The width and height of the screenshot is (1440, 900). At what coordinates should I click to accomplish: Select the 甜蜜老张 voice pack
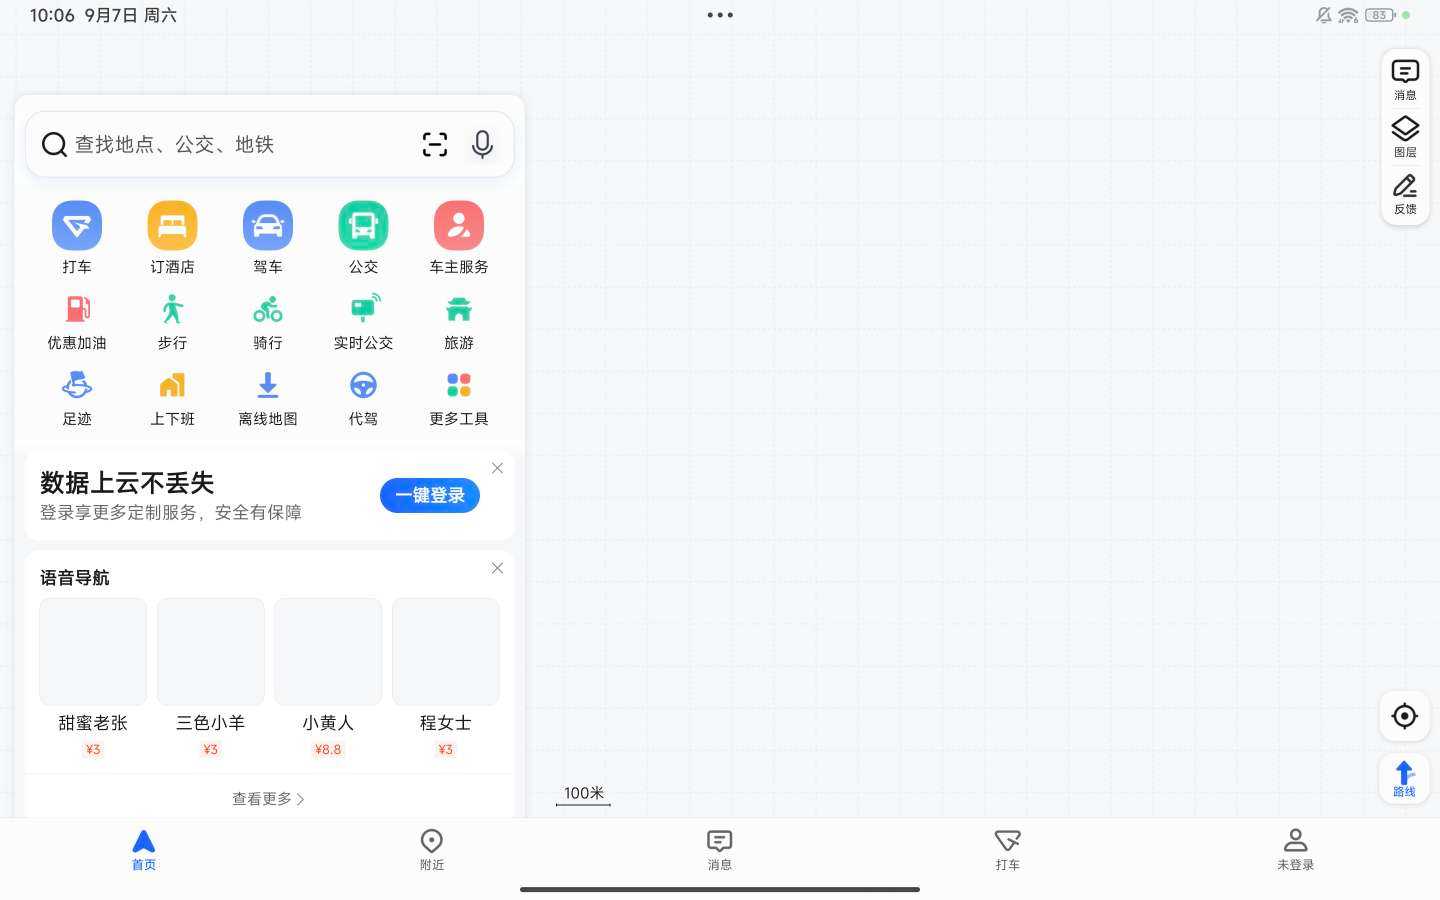[x=93, y=677]
